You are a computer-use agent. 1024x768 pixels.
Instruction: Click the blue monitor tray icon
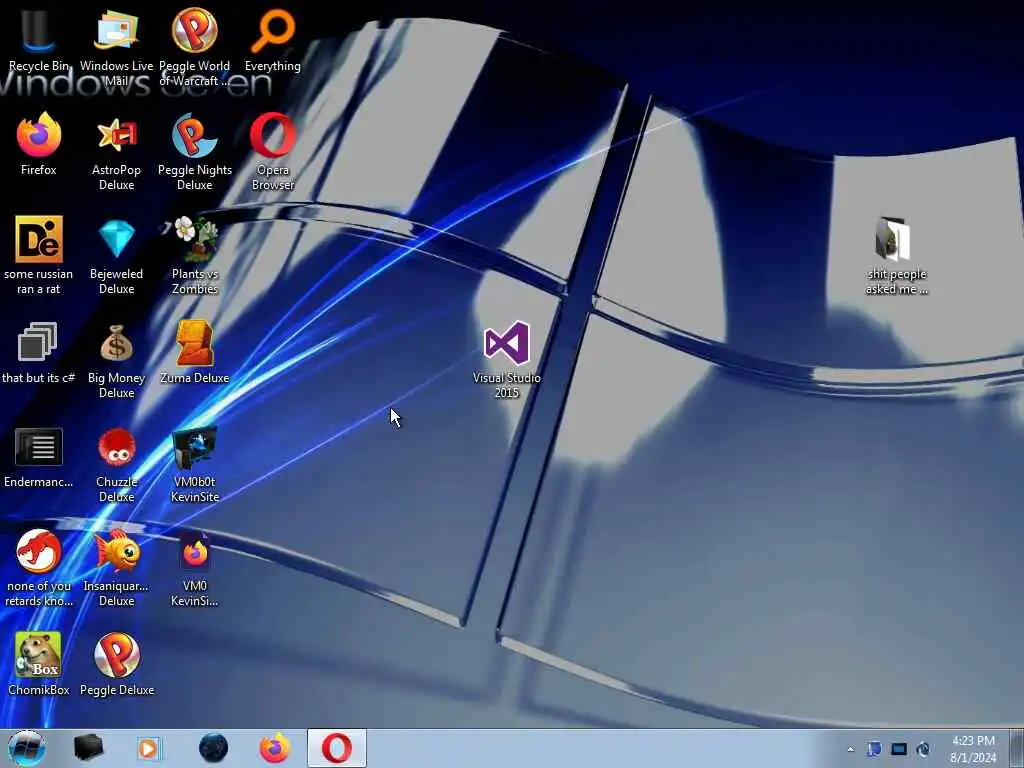point(899,749)
